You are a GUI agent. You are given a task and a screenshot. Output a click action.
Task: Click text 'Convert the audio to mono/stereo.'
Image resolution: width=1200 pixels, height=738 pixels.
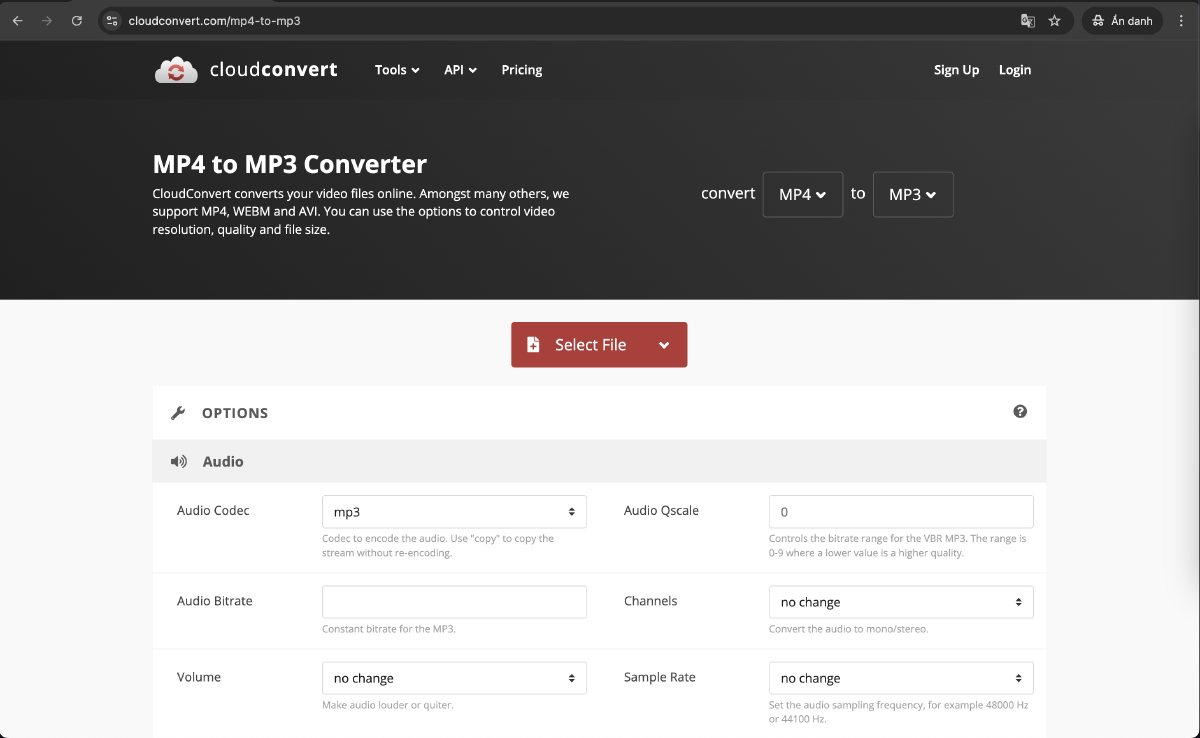[848, 629]
